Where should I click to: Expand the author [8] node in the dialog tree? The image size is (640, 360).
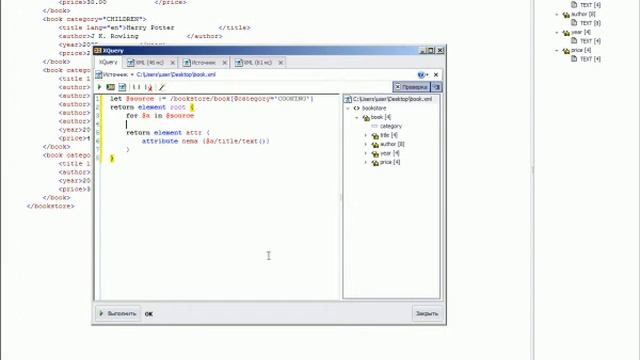[x=366, y=144]
